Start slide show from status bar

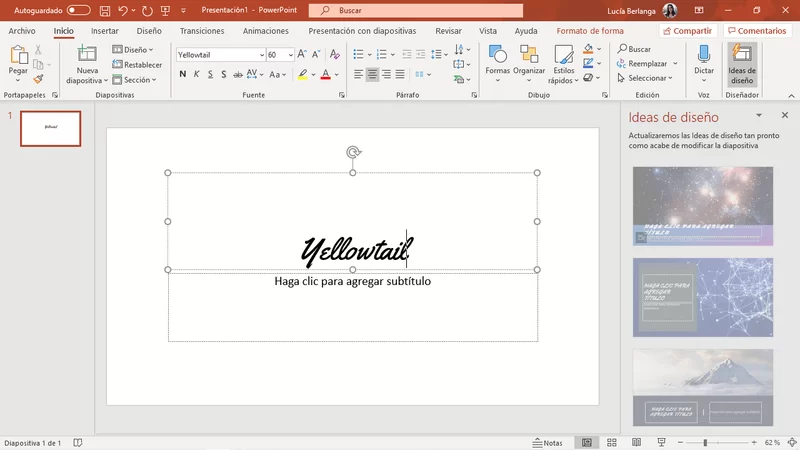(661, 442)
